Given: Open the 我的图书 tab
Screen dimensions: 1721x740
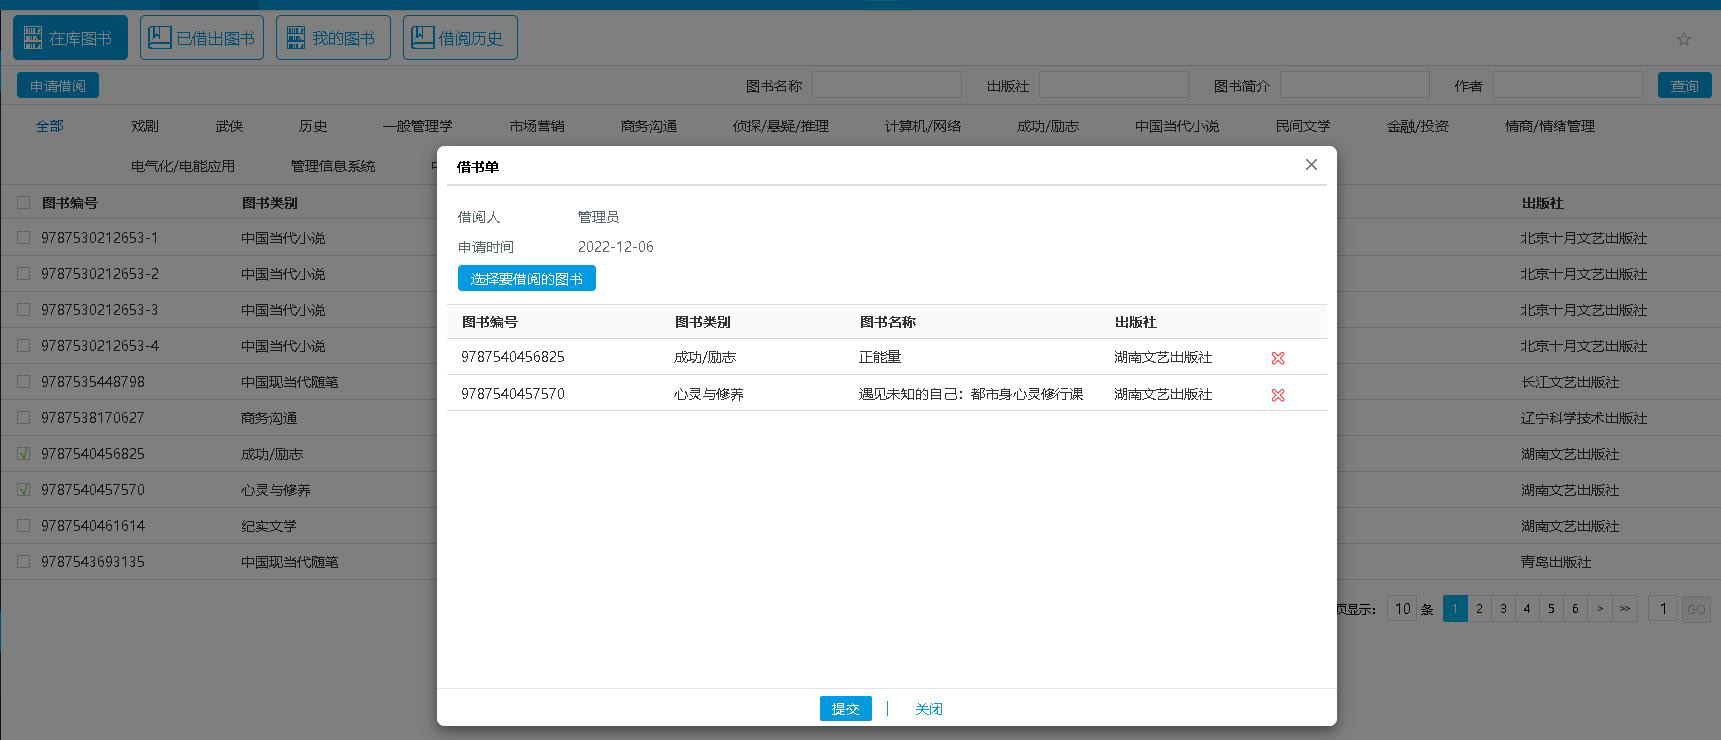Looking at the screenshot, I should (333, 38).
